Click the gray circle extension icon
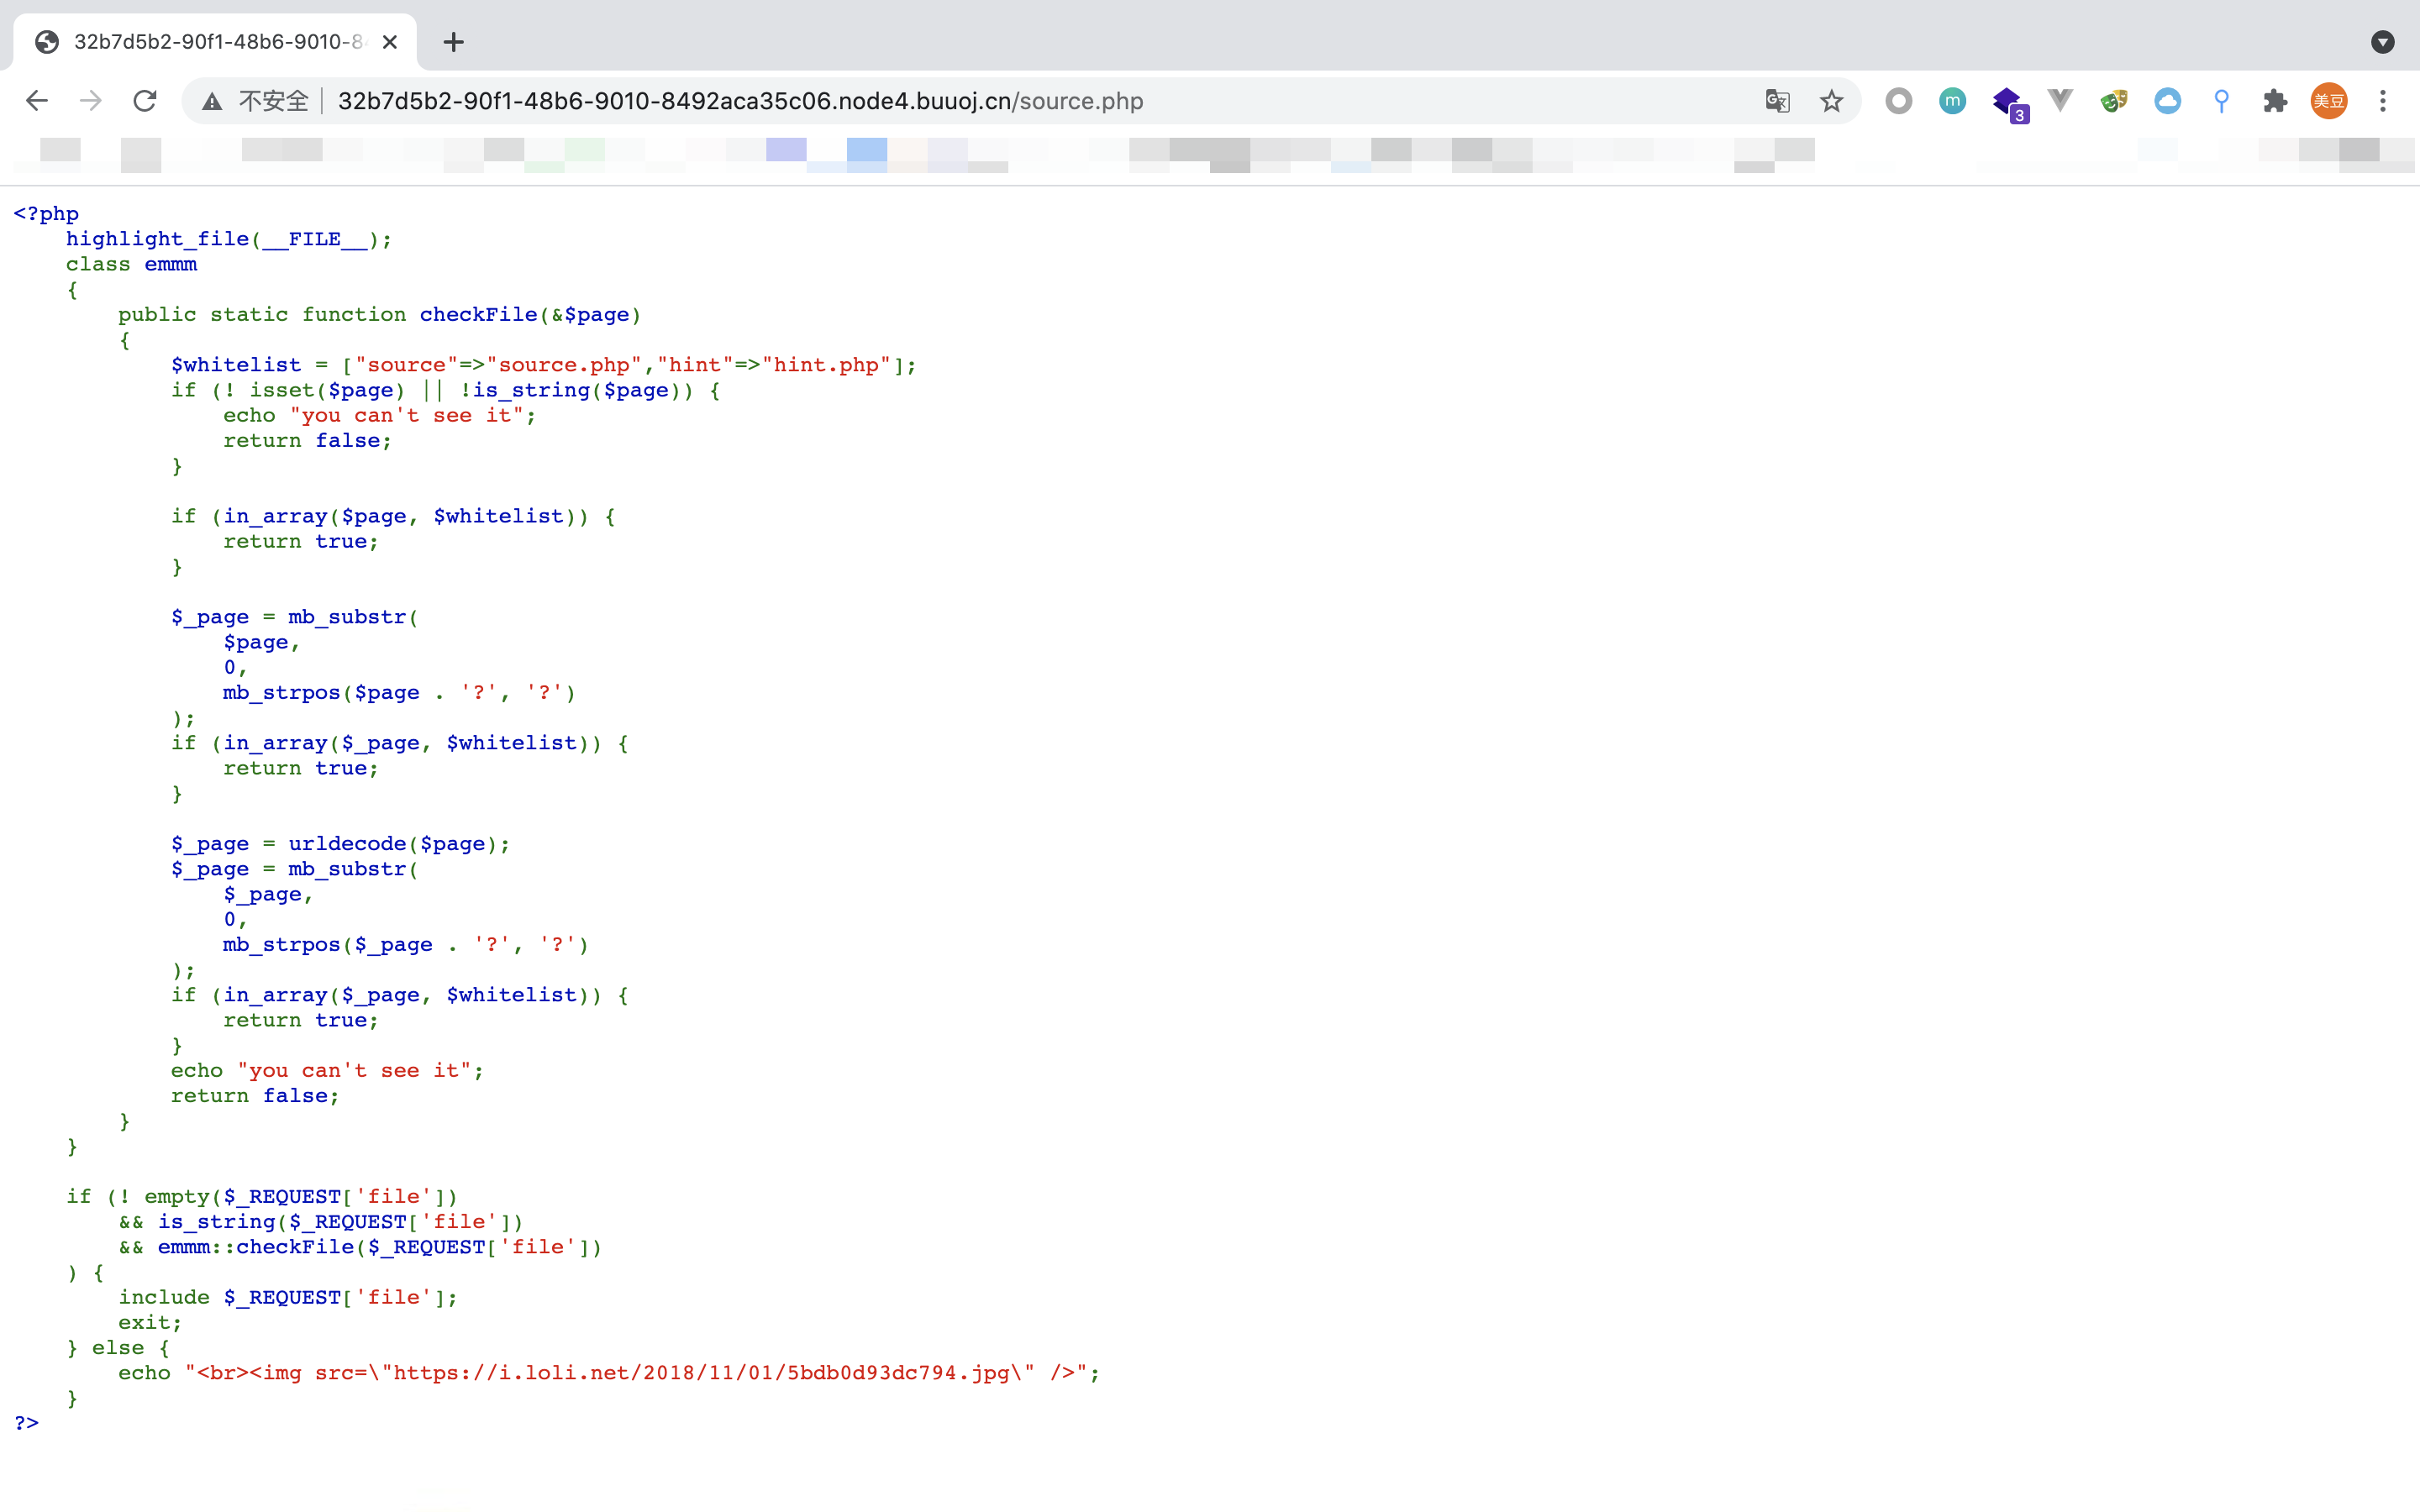The height and width of the screenshot is (1512, 2420). (x=1898, y=101)
